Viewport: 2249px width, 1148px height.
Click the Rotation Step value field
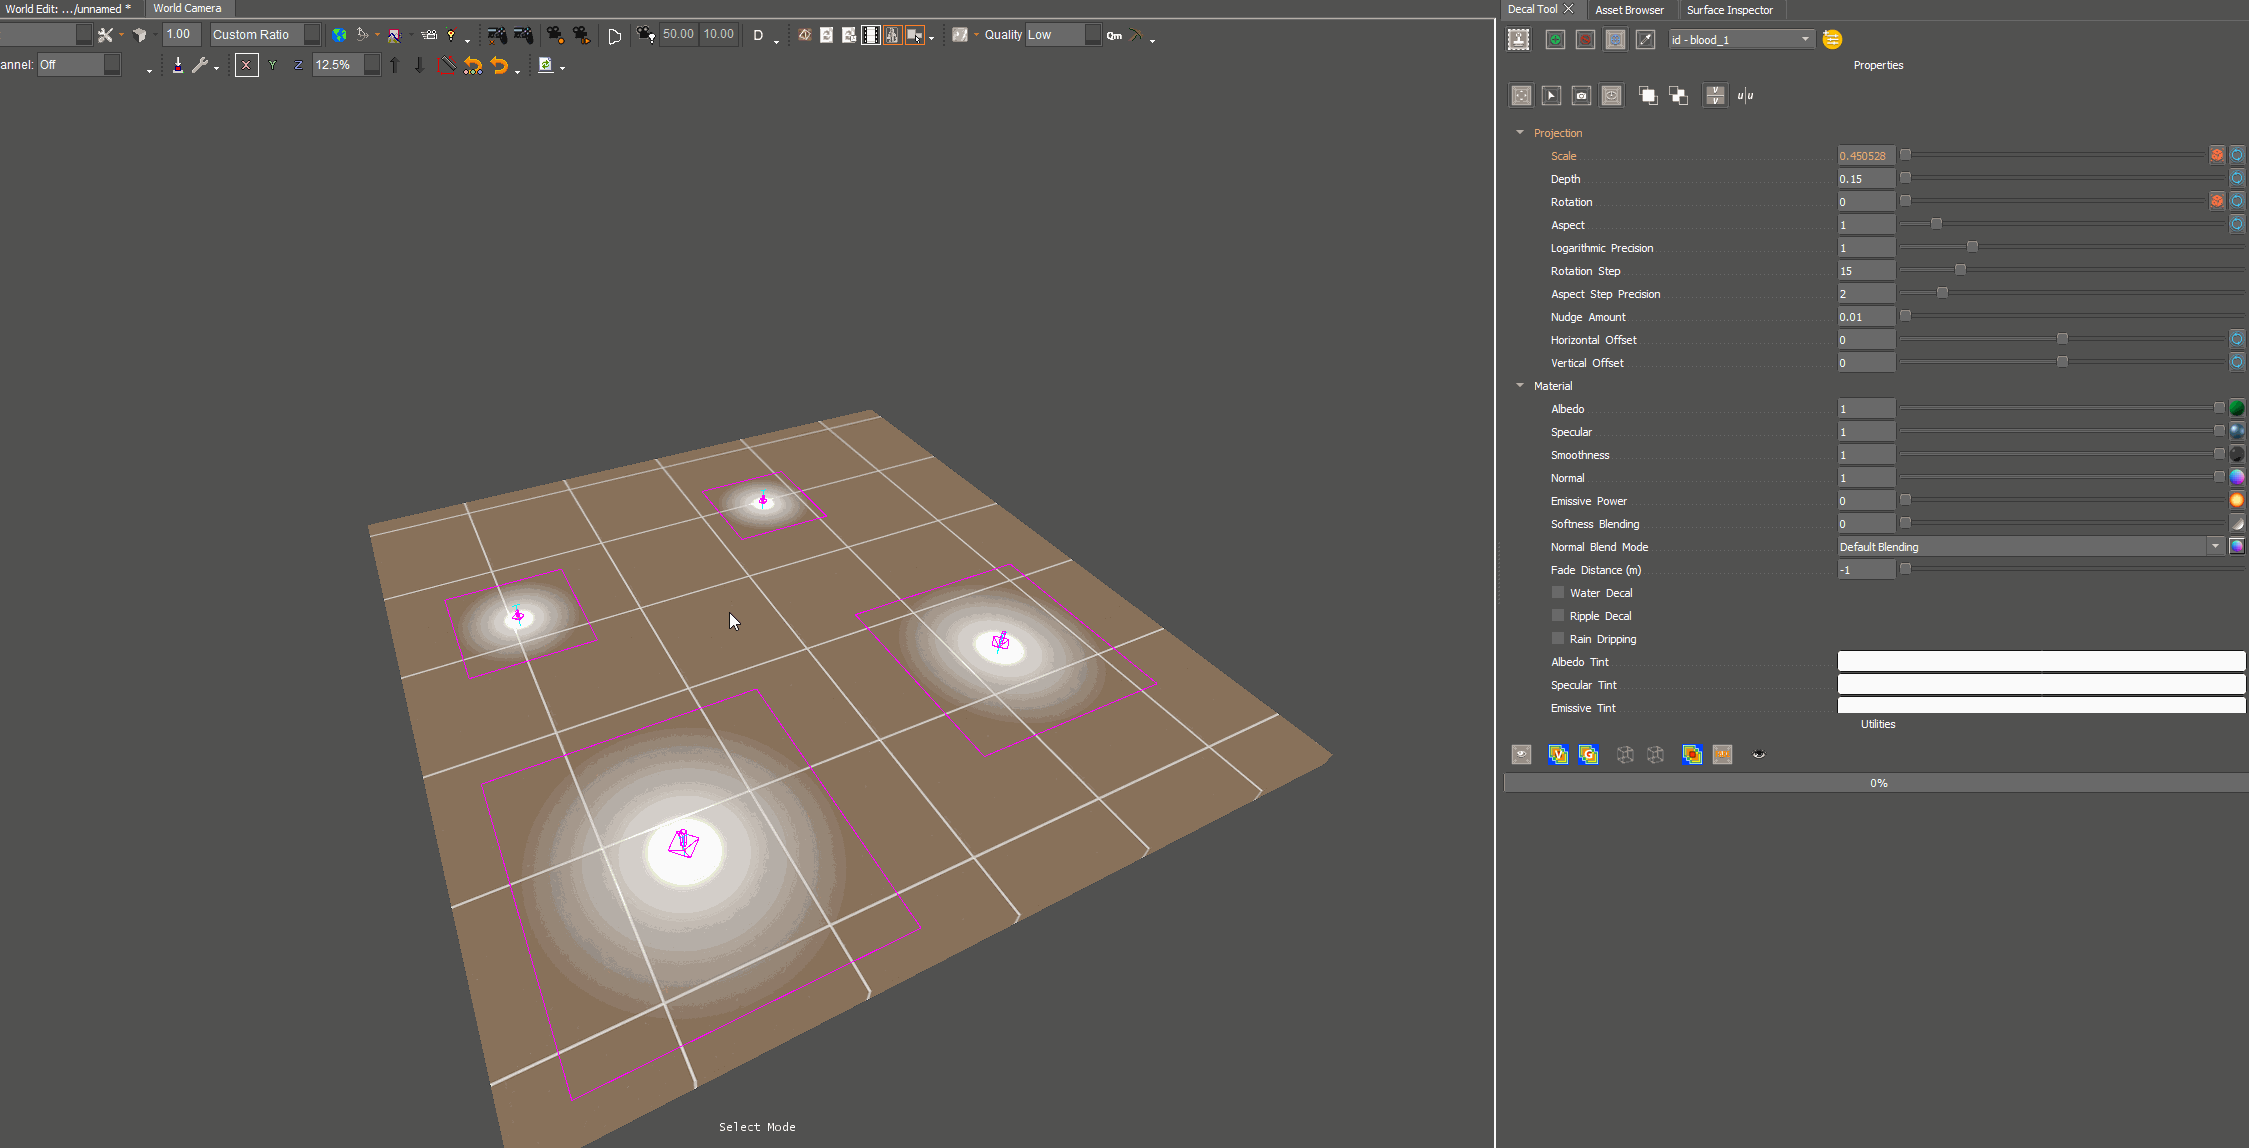coord(1866,271)
